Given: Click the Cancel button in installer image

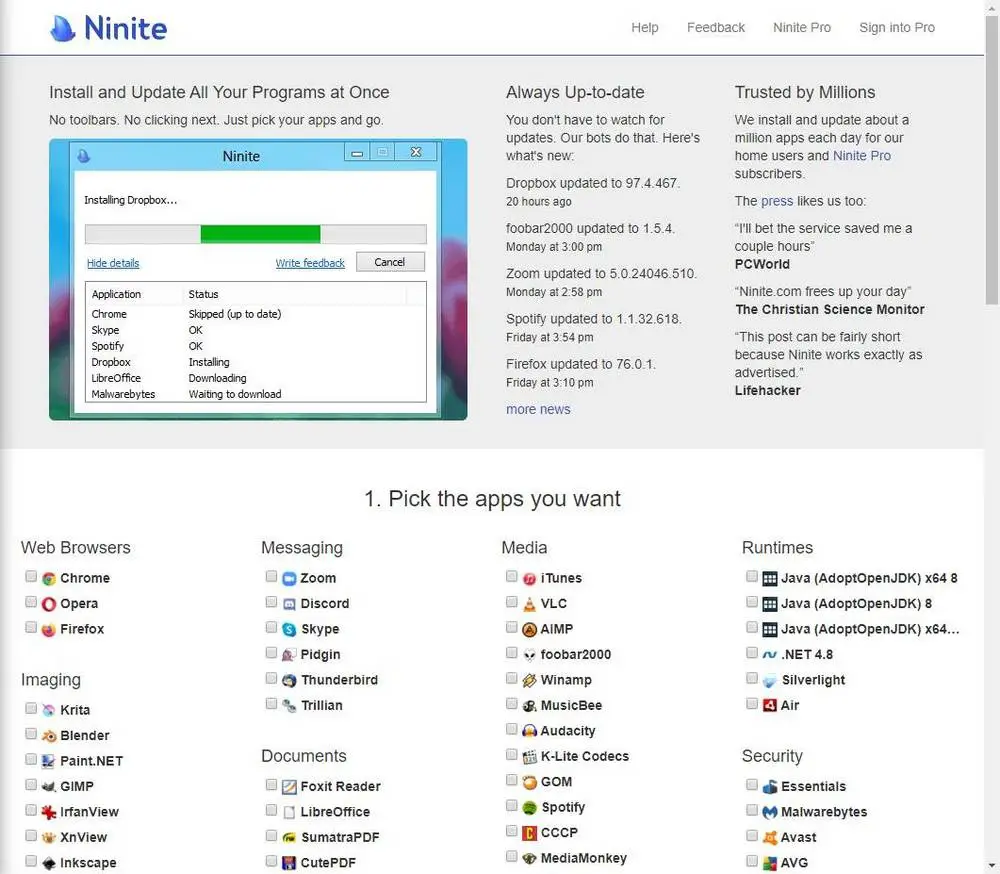Looking at the screenshot, I should (390, 262).
